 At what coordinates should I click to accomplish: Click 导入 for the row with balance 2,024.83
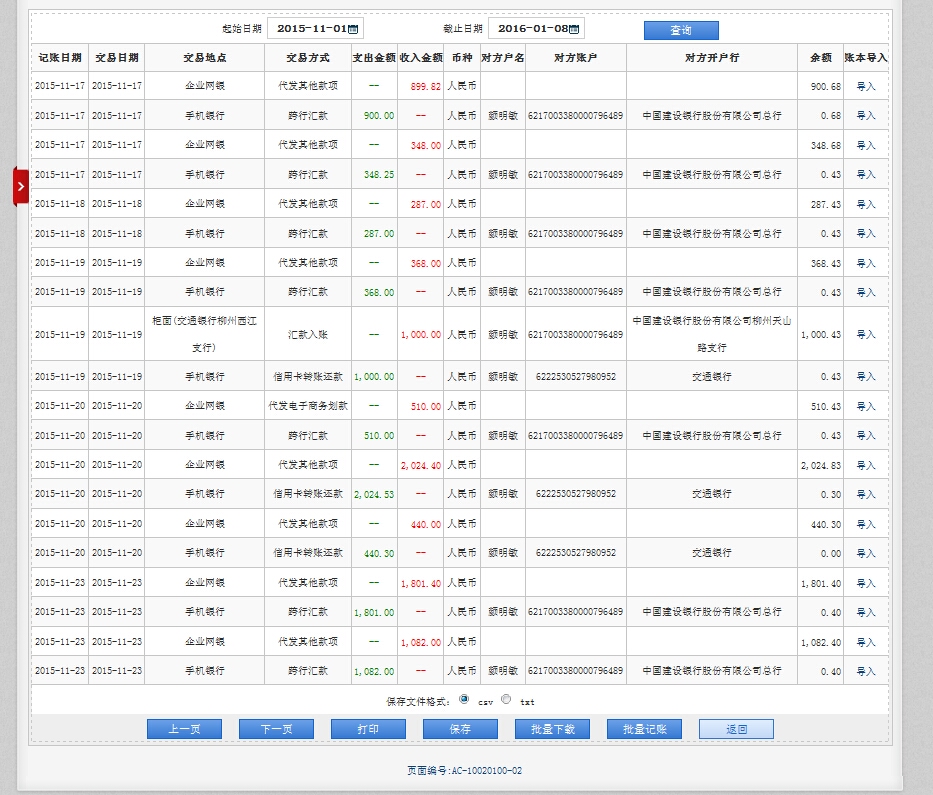[865, 465]
